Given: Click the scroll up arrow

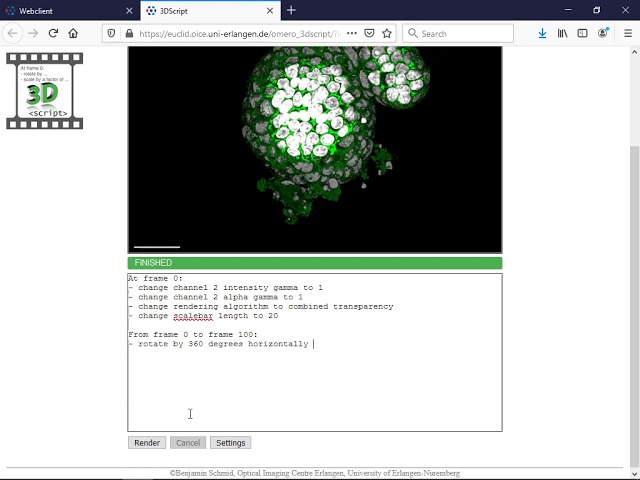Looking at the screenshot, I should click(x=634, y=52).
